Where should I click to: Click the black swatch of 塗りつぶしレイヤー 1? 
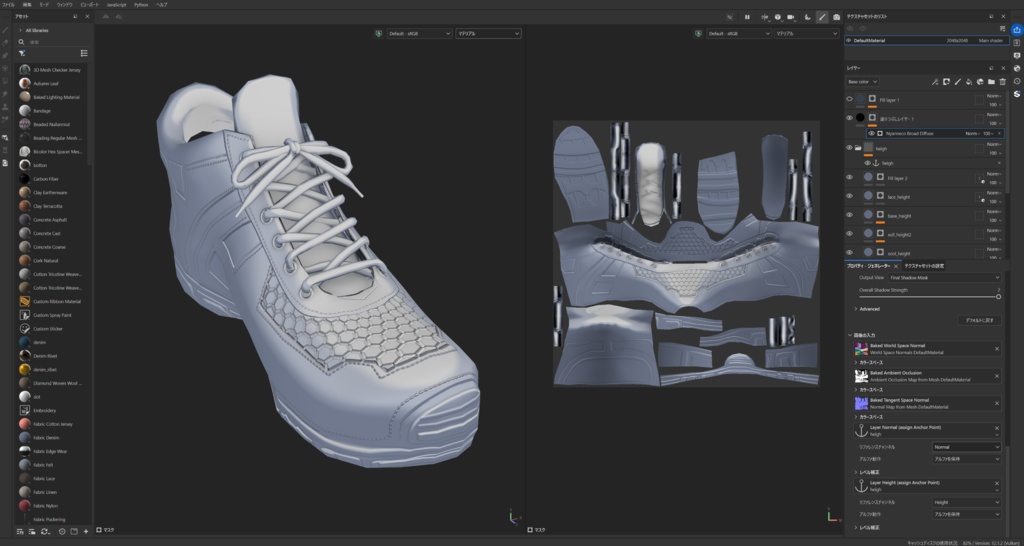[x=860, y=118]
